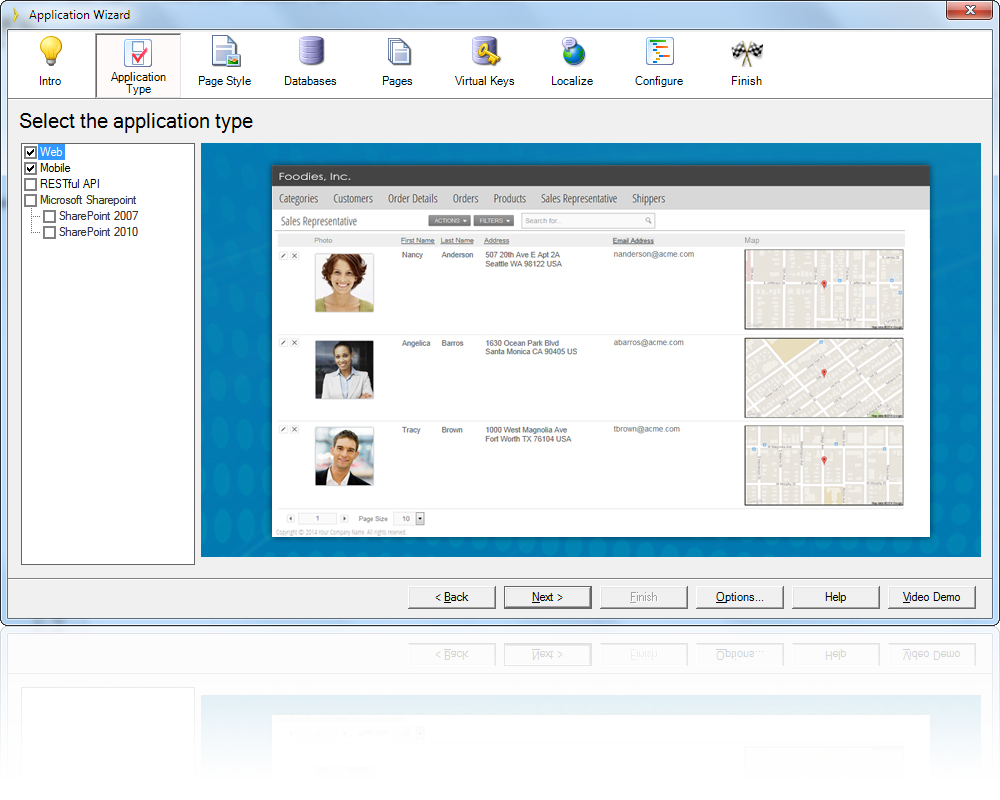Screen dimensions: 1000x800
Task: Disable the Mobile application type
Action: (31, 167)
